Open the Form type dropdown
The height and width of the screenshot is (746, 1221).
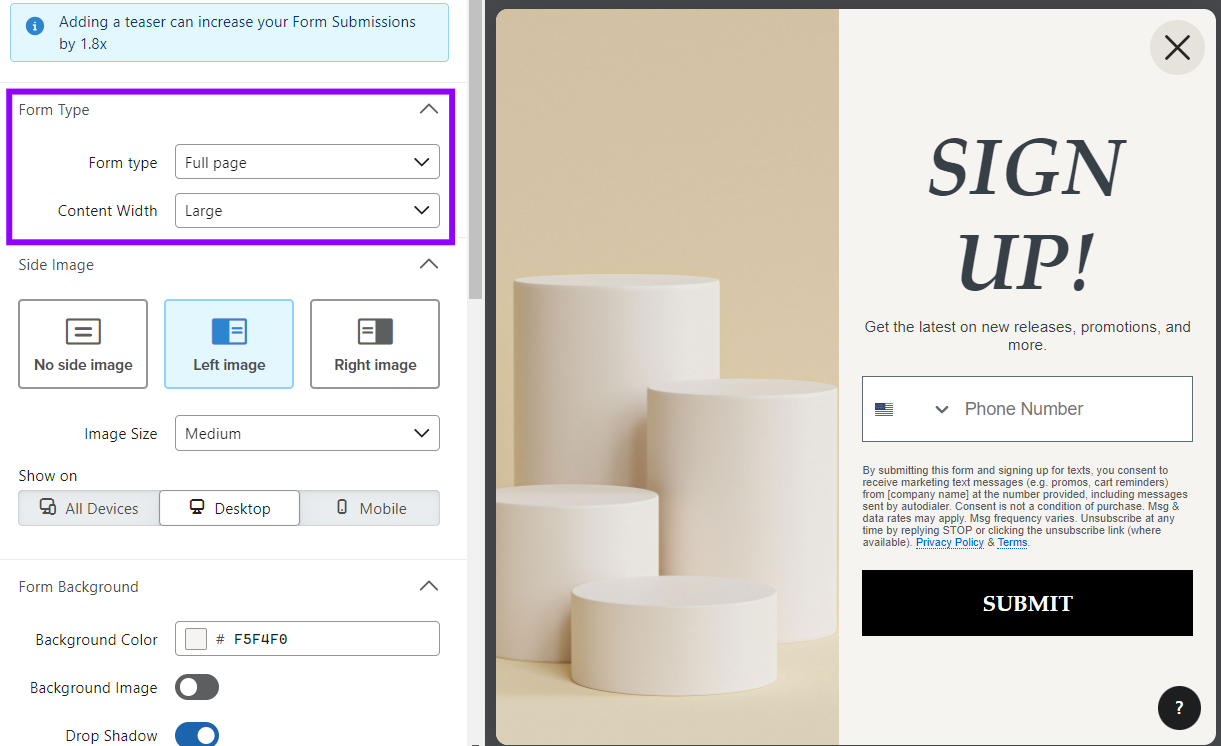click(307, 161)
